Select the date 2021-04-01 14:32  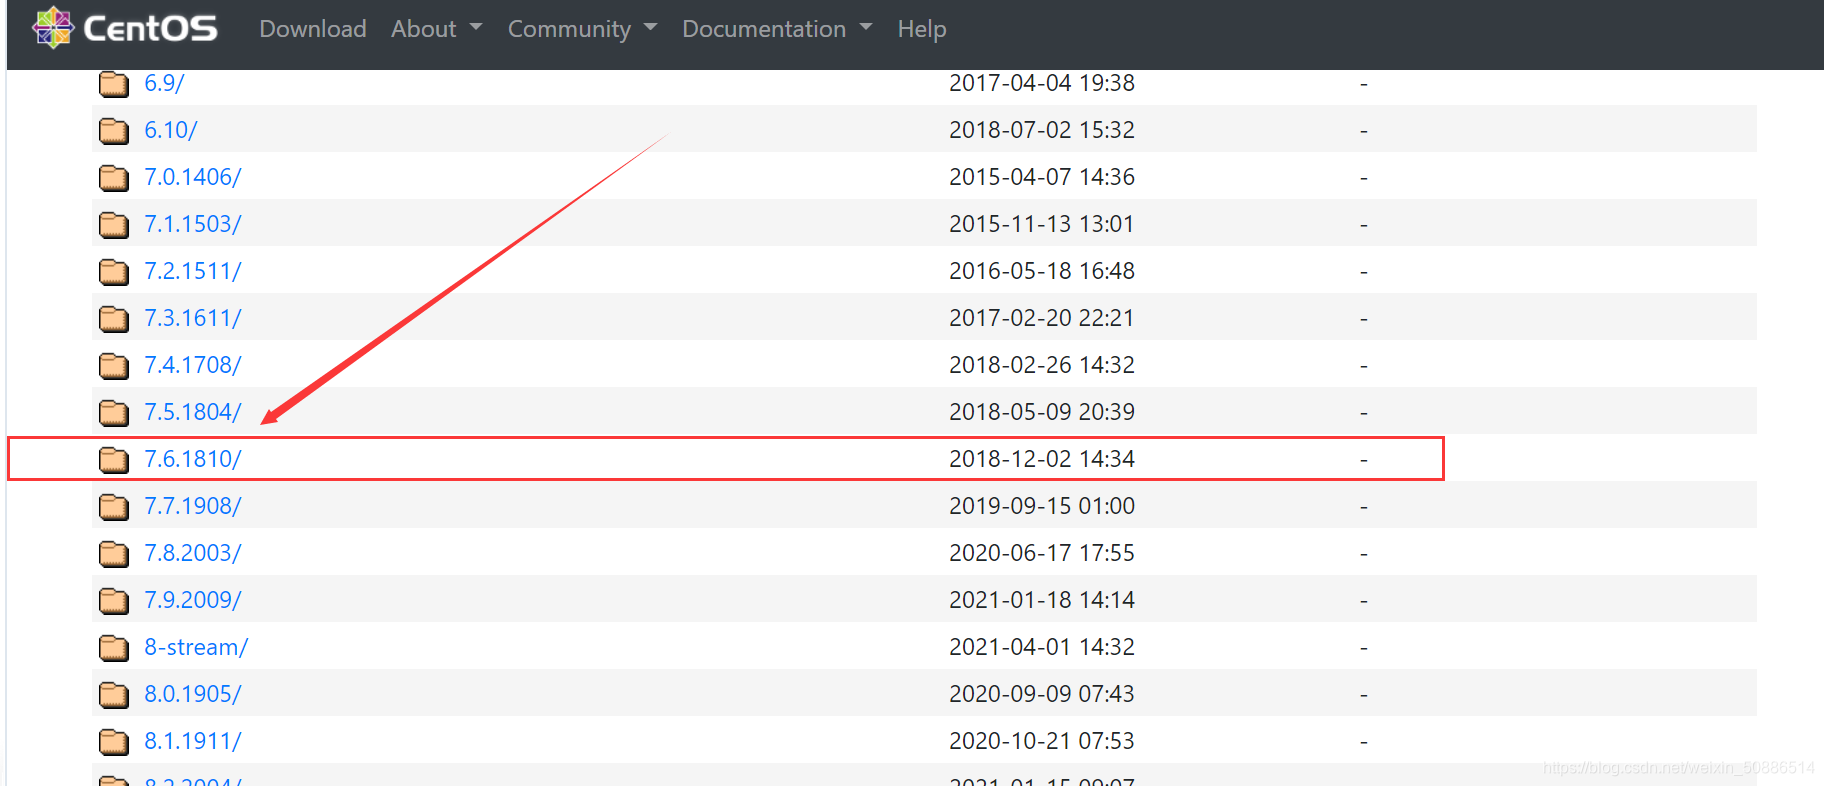click(1042, 647)
